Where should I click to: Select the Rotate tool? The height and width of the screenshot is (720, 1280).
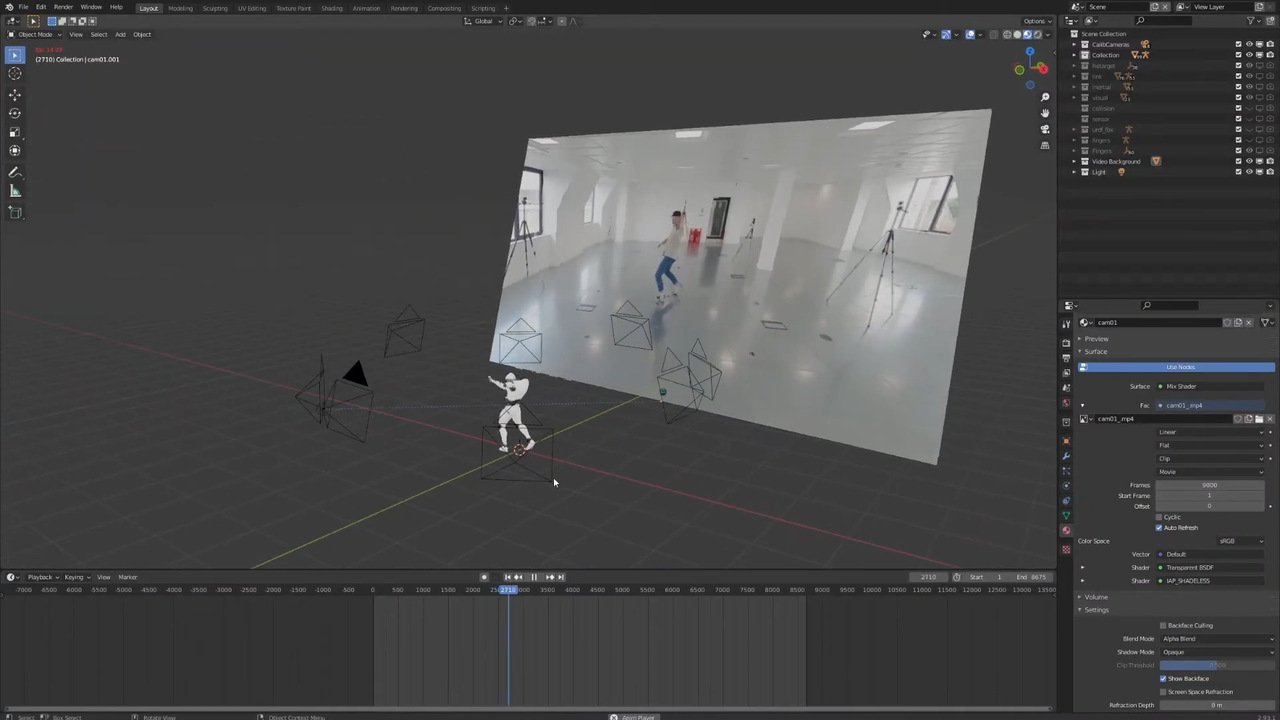pyautogui.click(x=15, y=112)
